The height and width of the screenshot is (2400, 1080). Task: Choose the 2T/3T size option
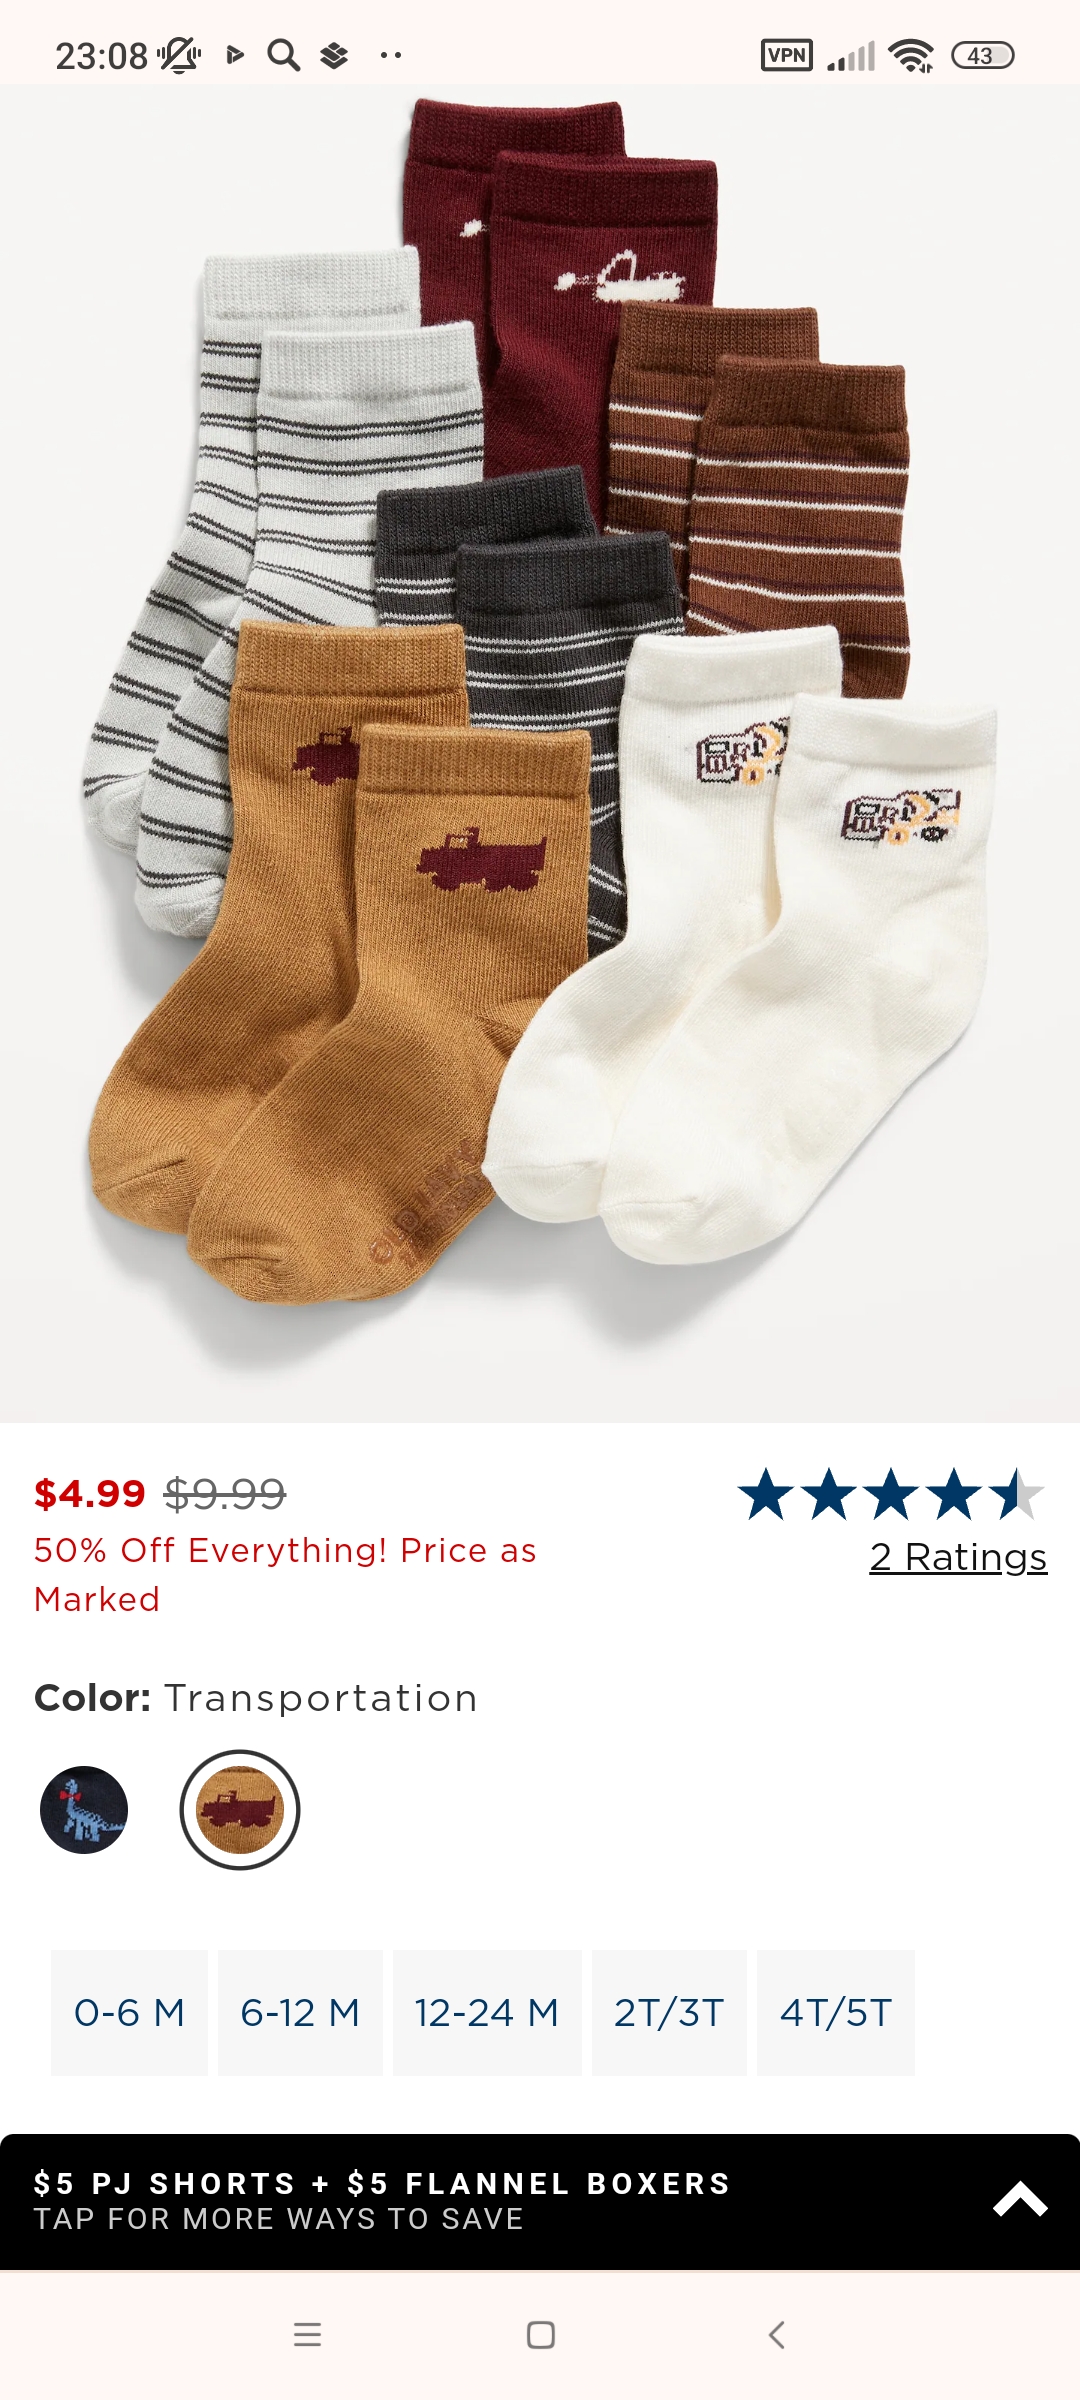click(x=669, y=2013)
